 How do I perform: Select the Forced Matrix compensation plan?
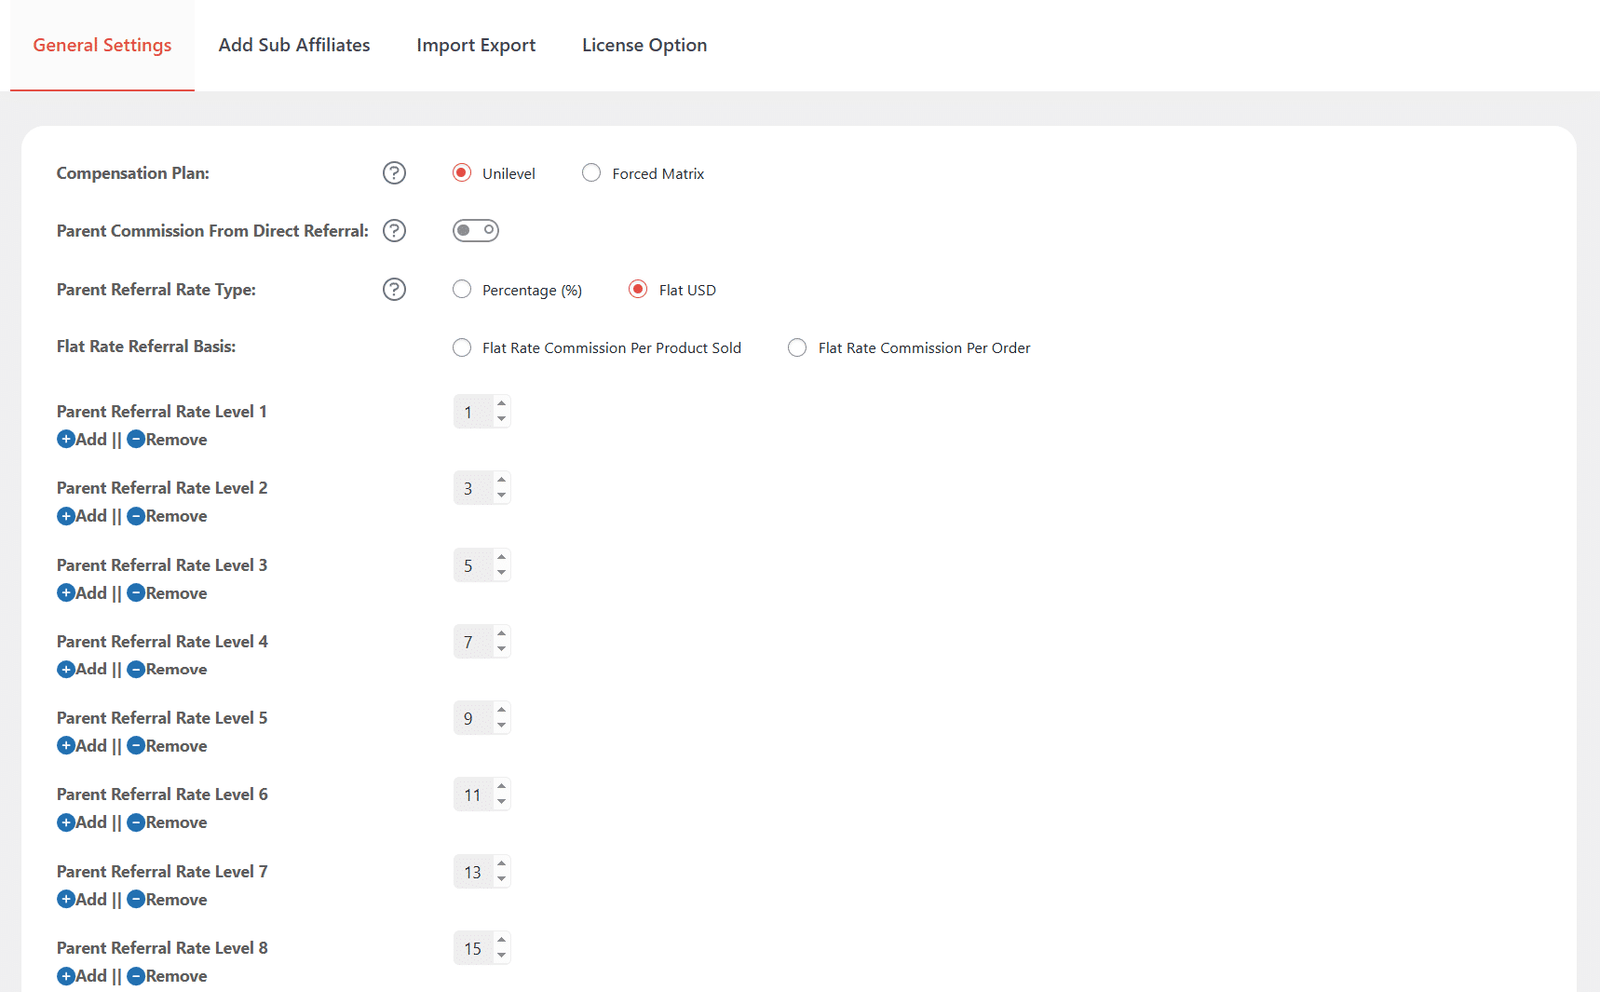[x=592, y=173]
